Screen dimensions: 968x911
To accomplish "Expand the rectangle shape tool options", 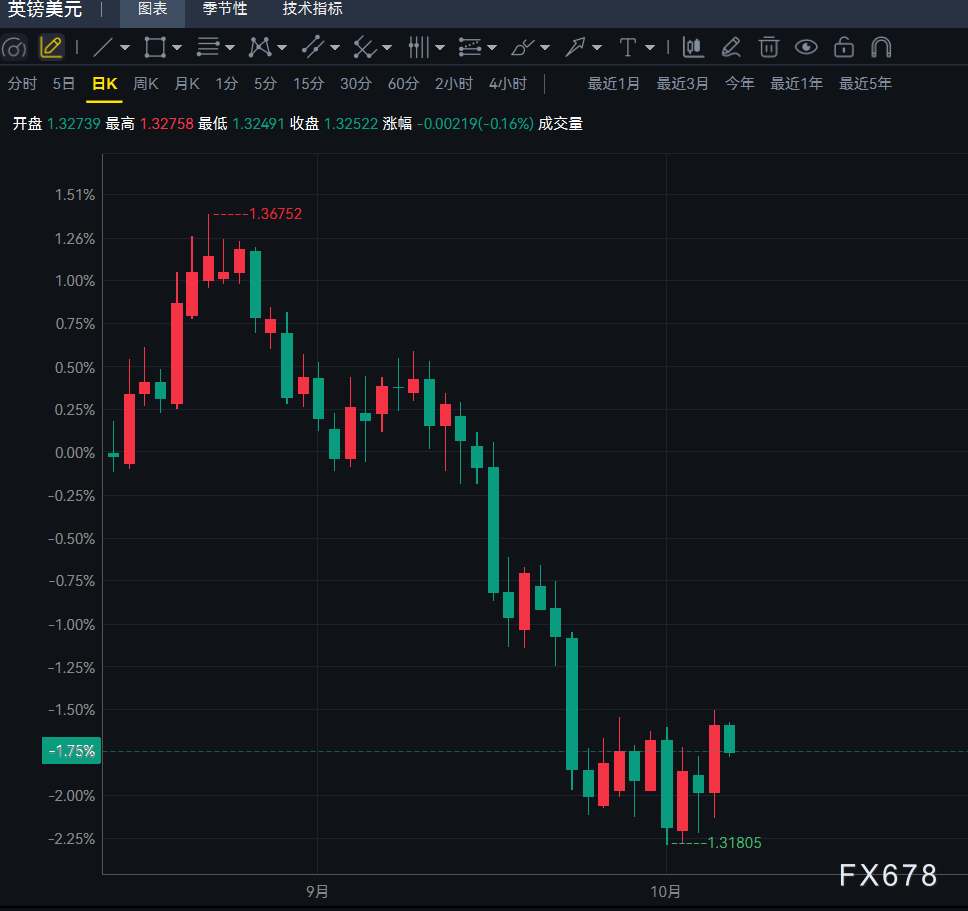I will (177, 48).
